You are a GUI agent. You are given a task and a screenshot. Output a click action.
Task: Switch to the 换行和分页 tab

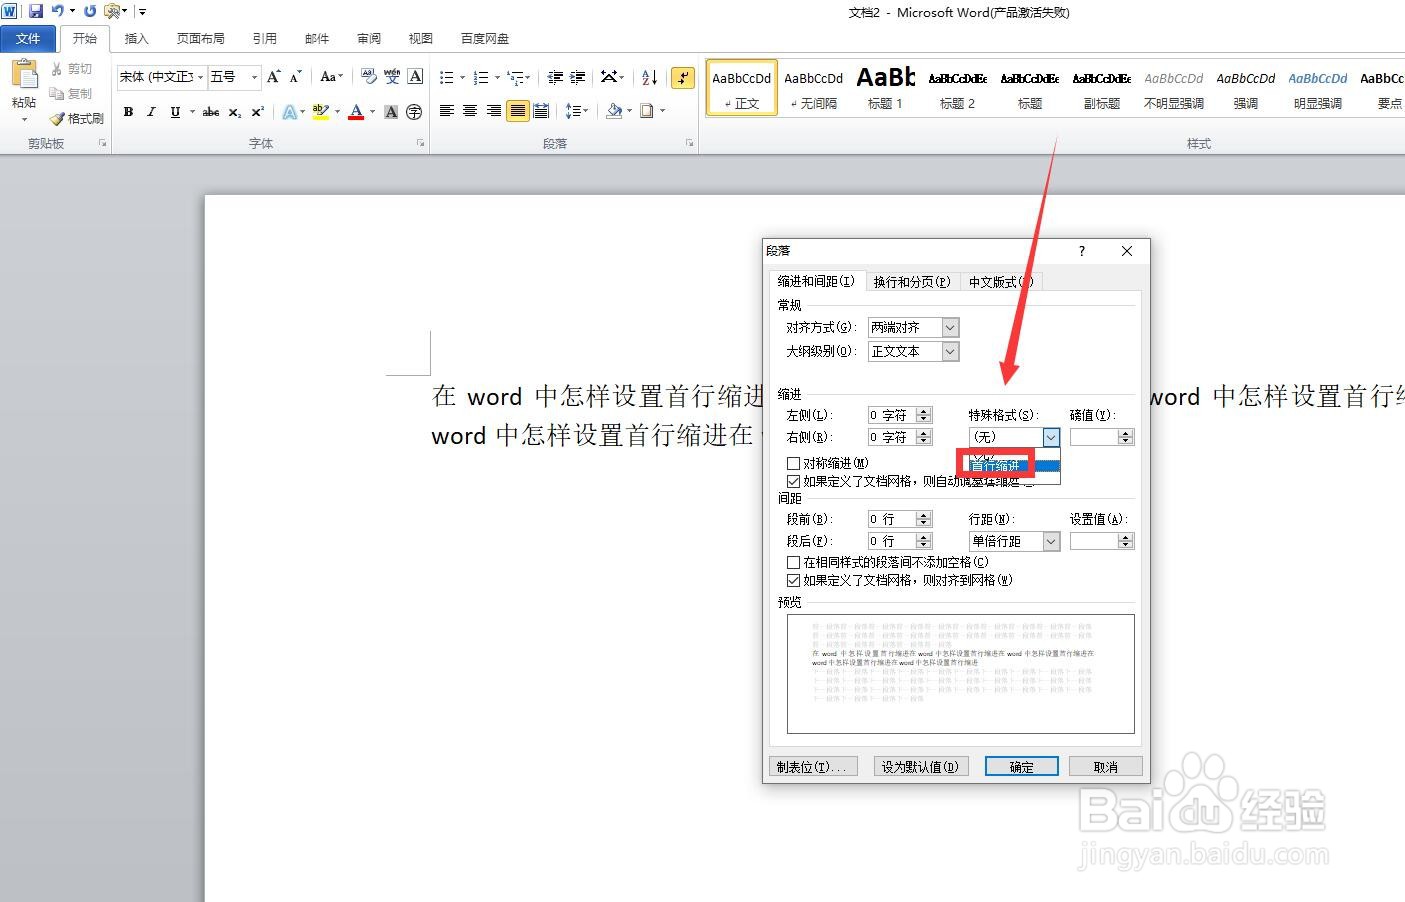click(x=911, y=281)
